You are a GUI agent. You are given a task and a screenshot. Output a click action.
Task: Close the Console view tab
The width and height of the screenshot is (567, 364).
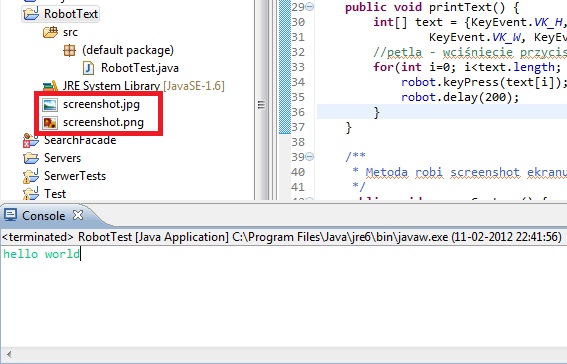(x=78, y=215)
